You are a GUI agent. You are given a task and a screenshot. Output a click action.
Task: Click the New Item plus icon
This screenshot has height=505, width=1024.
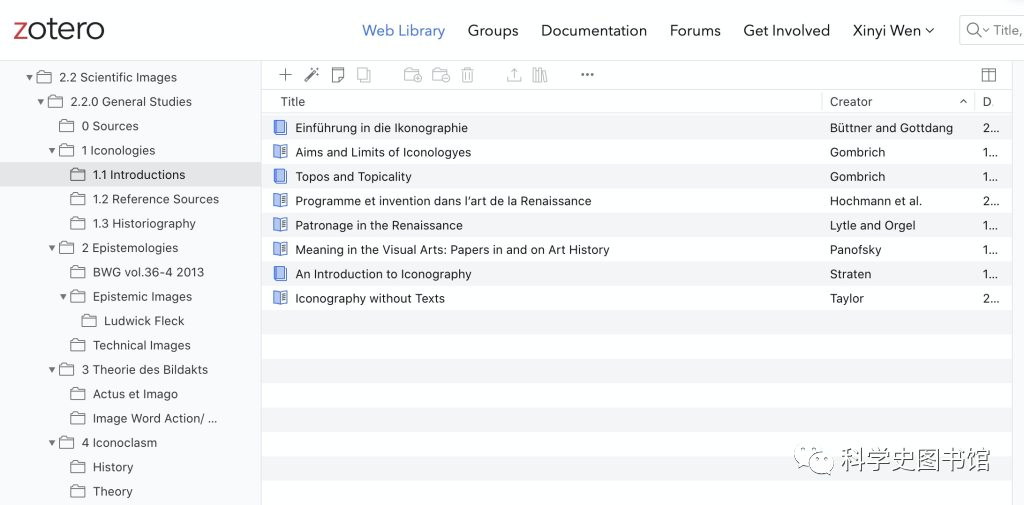coord(285,75)
